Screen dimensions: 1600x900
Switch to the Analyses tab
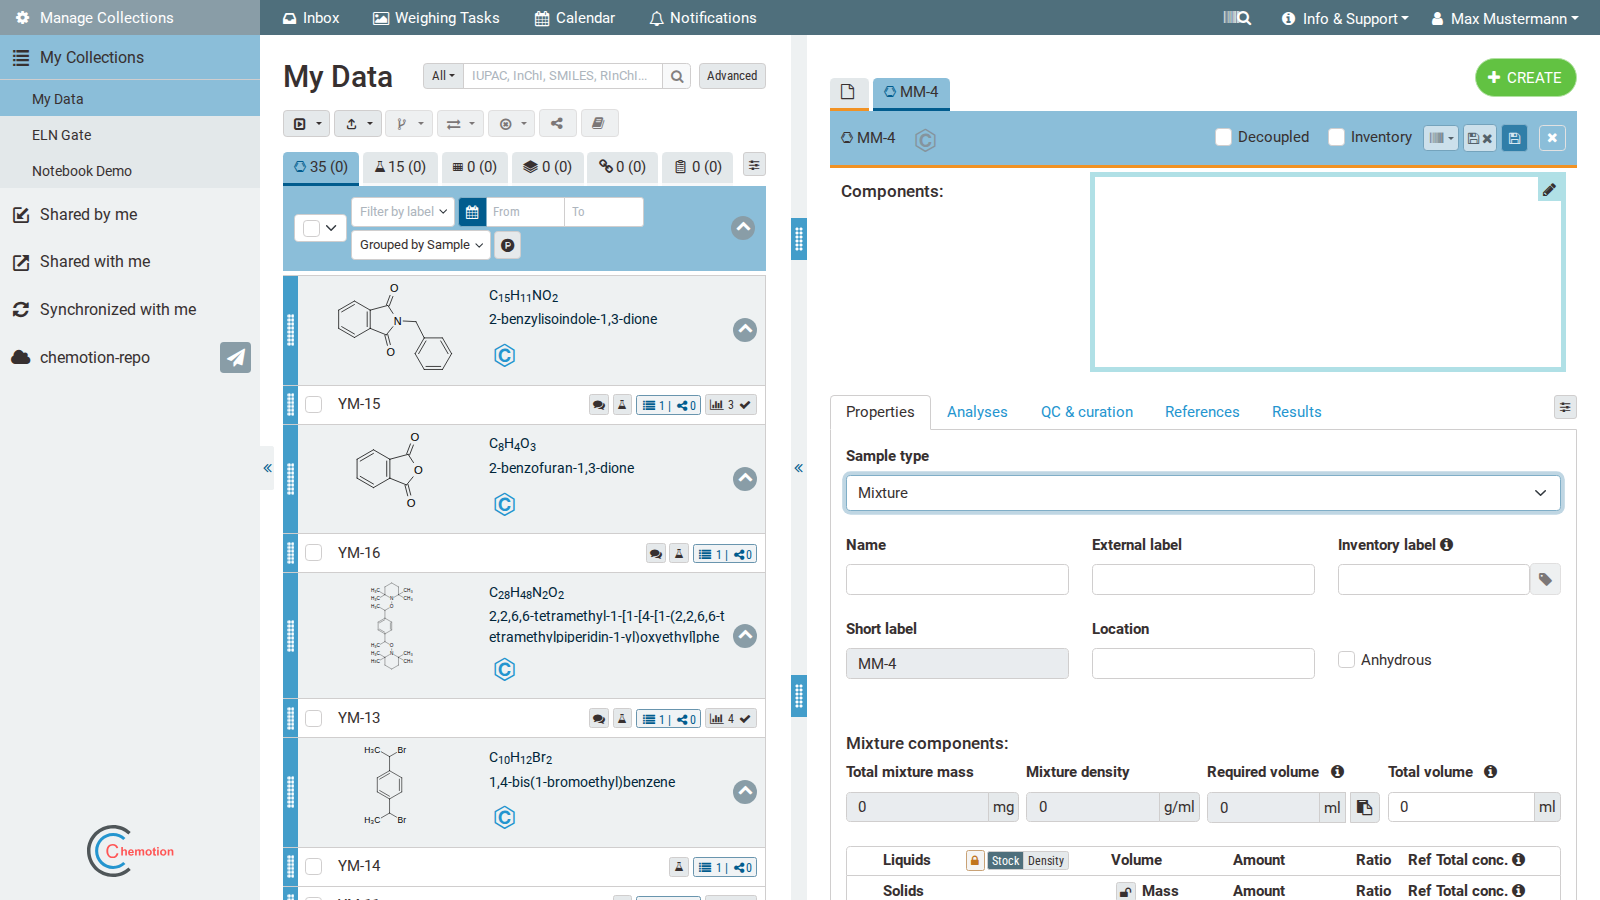[x=977, y=412]
